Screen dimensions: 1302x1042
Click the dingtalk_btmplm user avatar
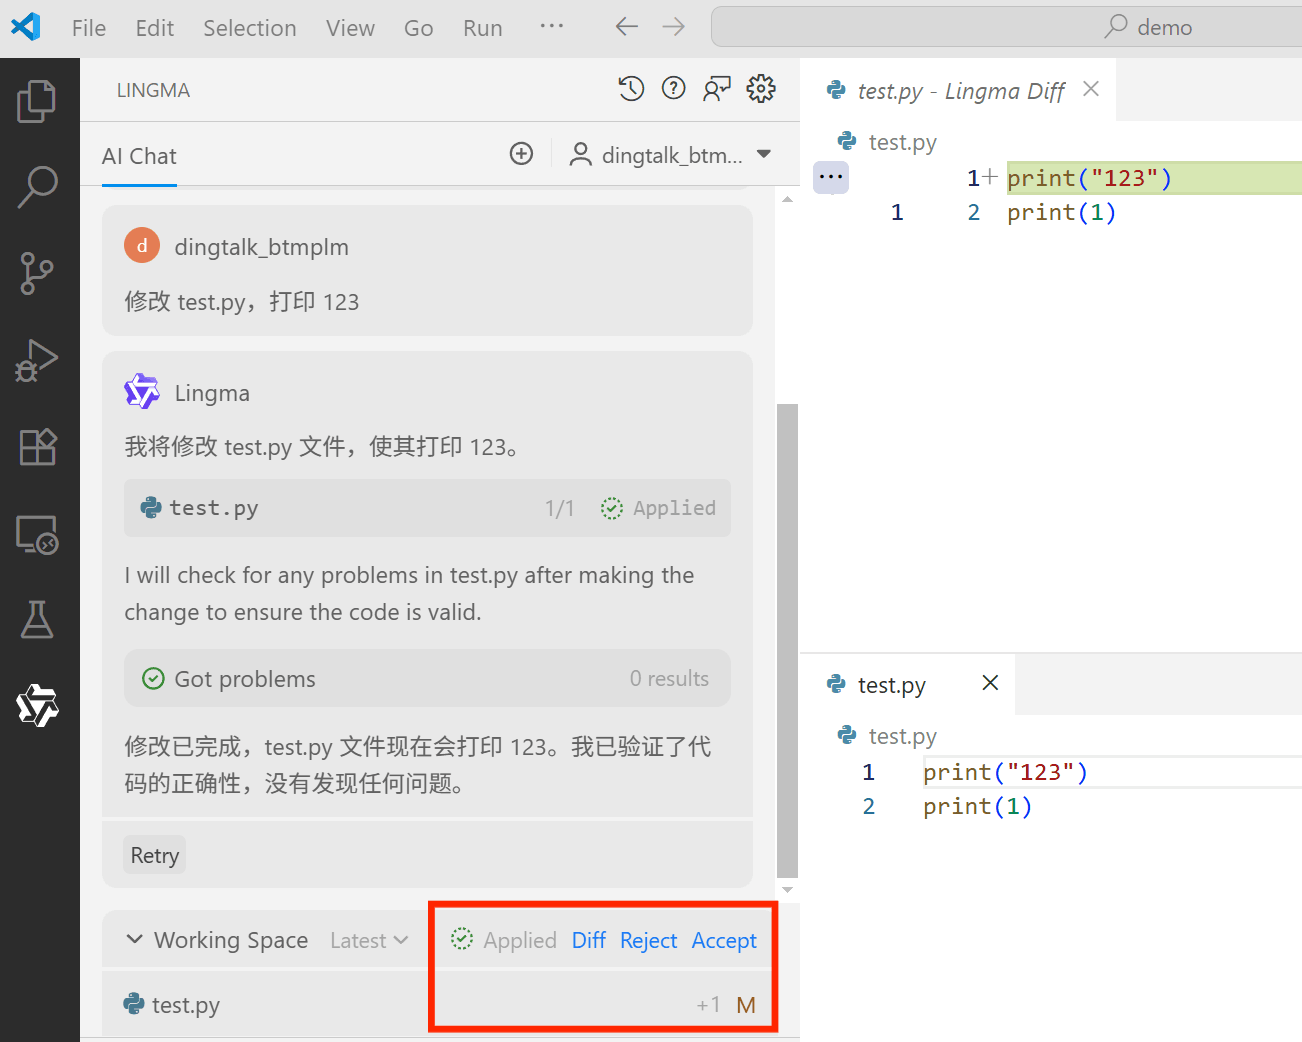tap(142, 245)
